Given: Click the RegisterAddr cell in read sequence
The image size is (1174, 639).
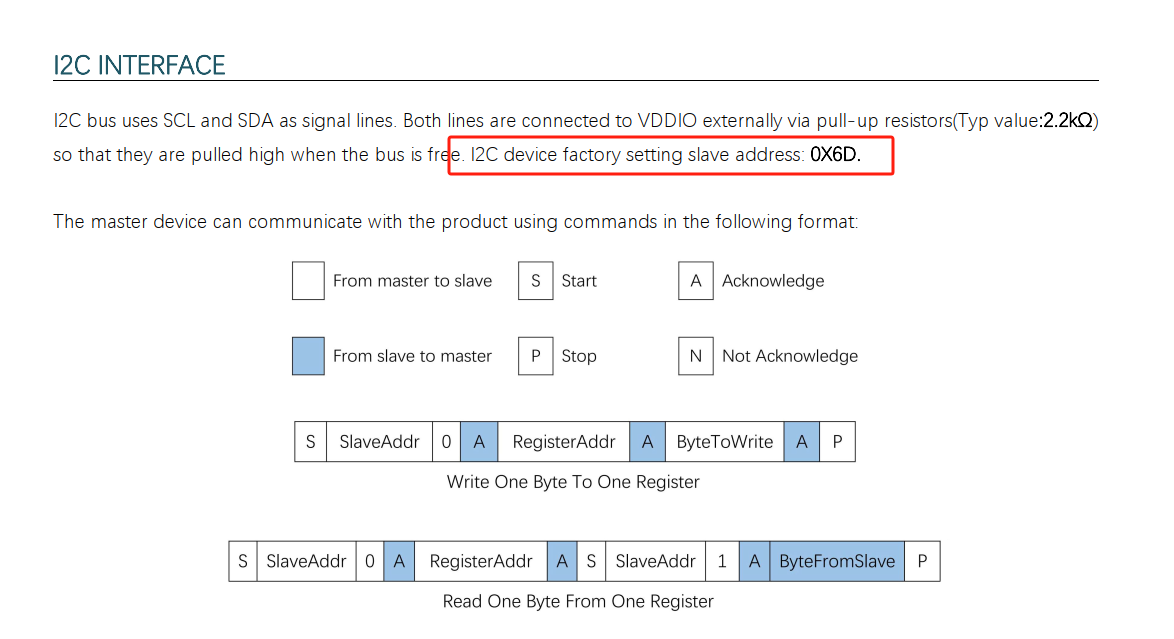Looking at the screenshot, I should [x=481, y=561].
